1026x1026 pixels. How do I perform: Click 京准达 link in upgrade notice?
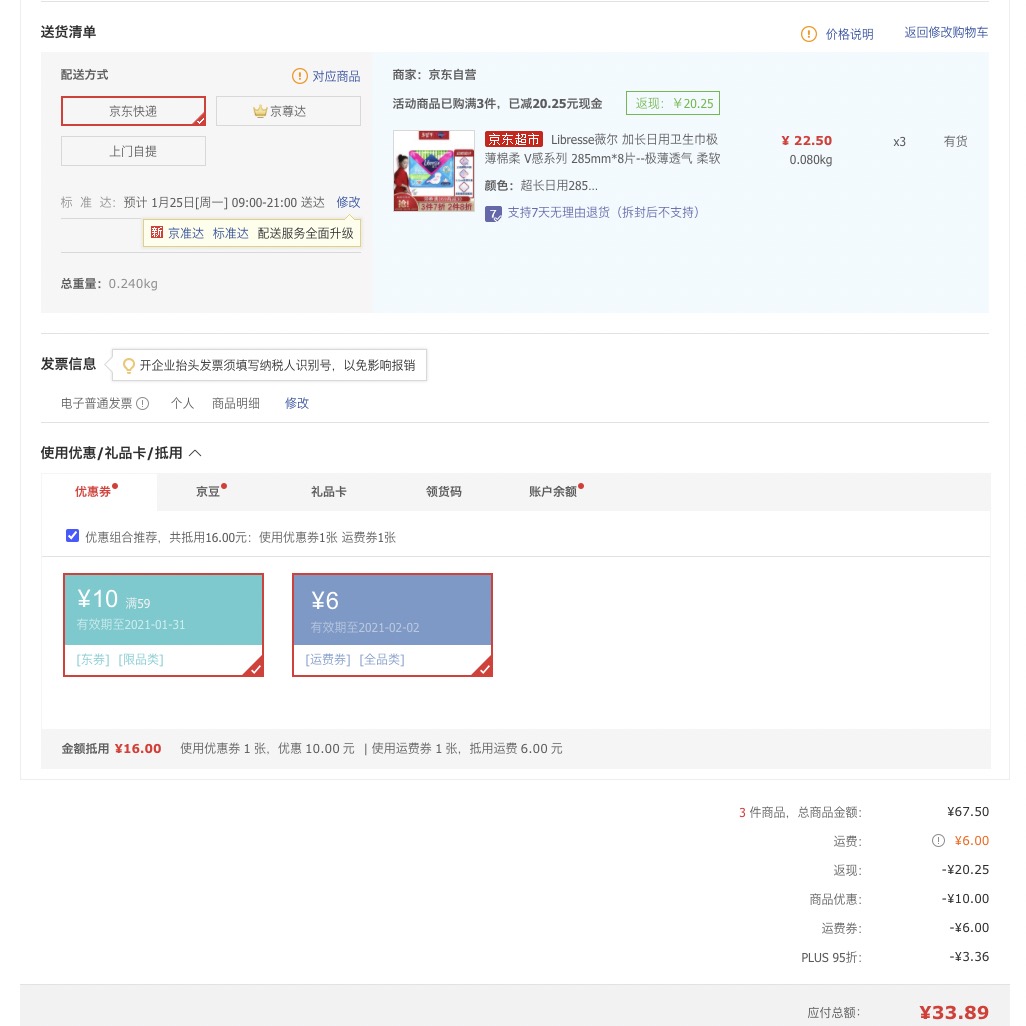186,233
